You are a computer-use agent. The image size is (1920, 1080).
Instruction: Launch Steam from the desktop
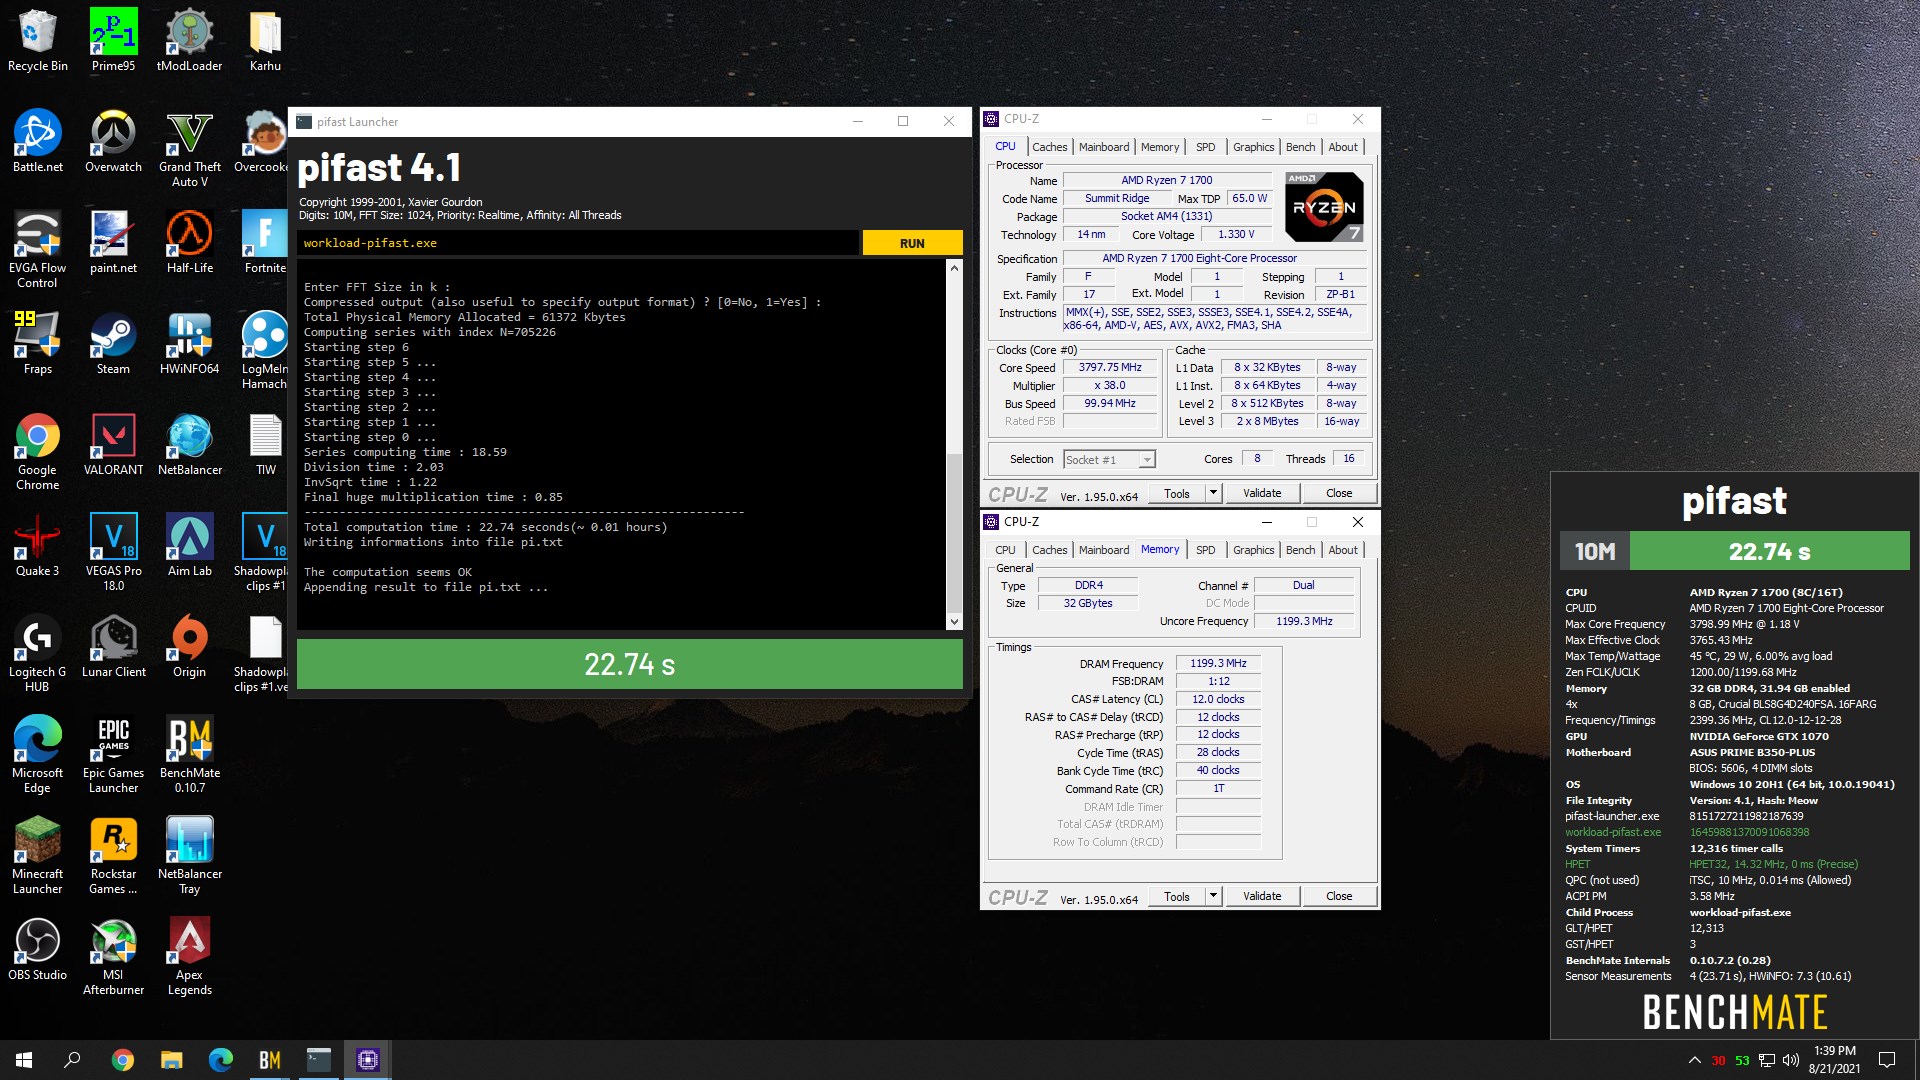coord(113,343)
